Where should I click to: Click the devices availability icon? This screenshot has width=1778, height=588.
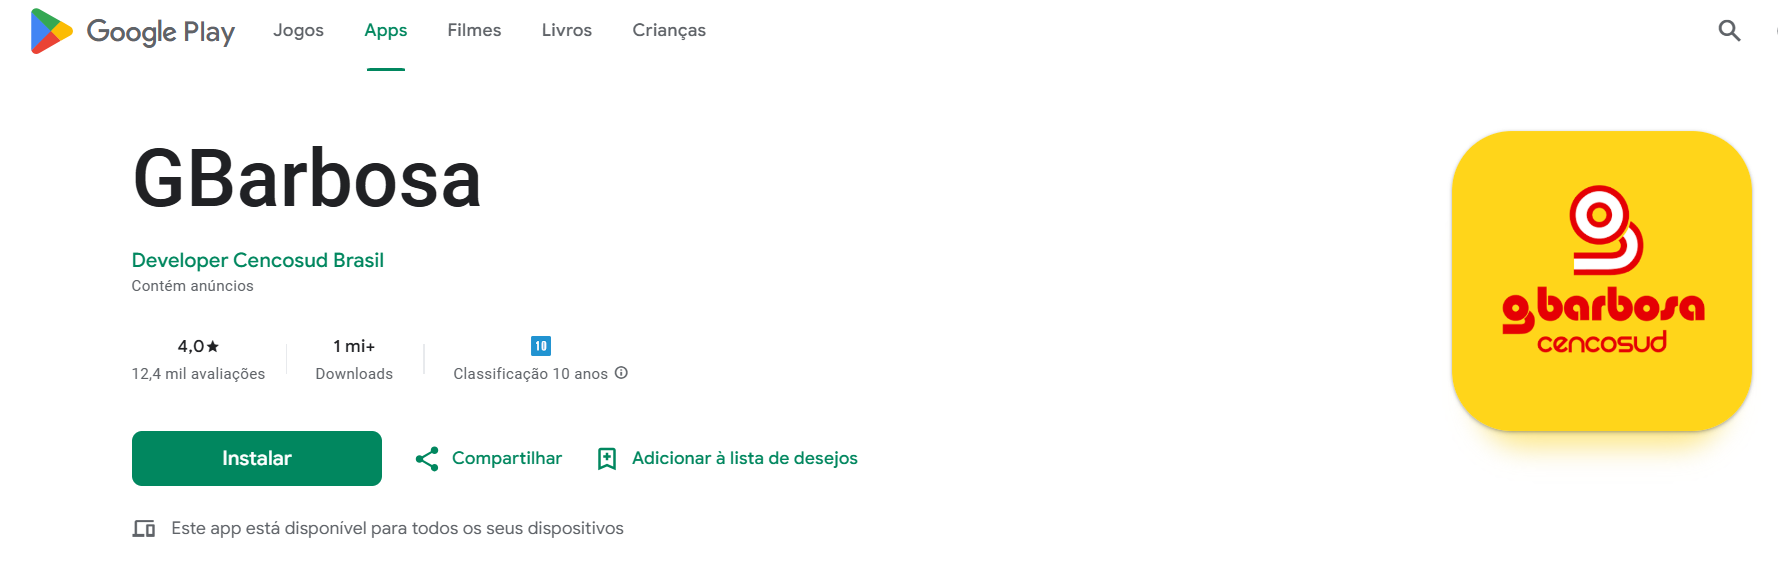[x=144, y=528]
